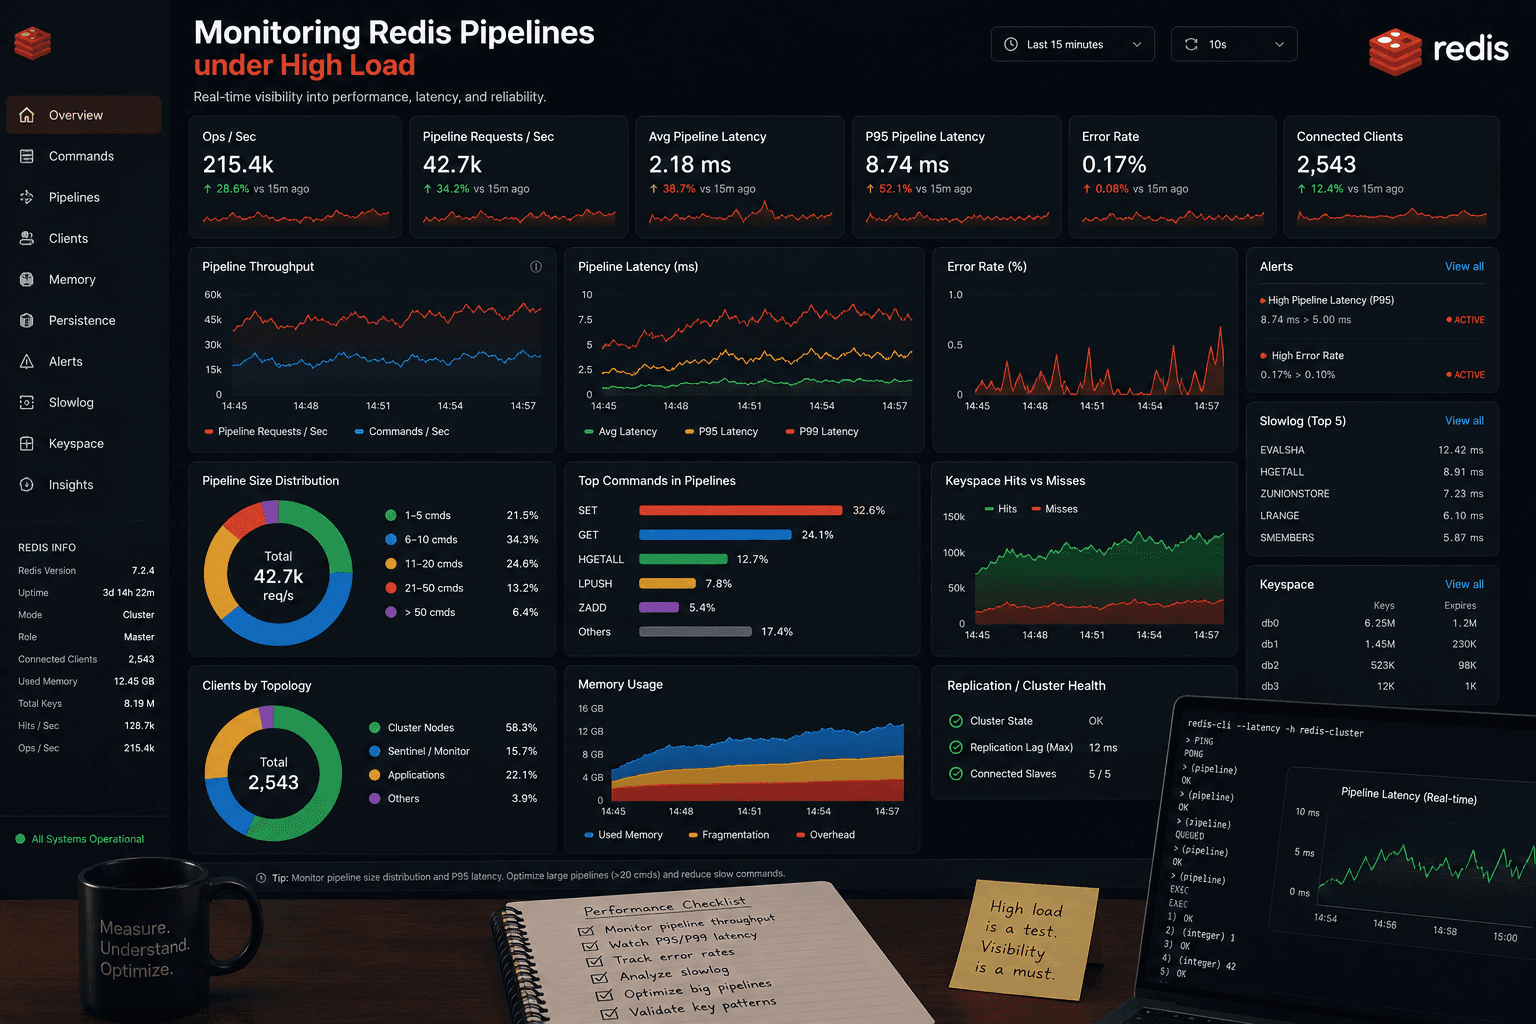1536x1024 pixels.
Task: Toggle Fragmentation legend series
Action: [729, 835]
